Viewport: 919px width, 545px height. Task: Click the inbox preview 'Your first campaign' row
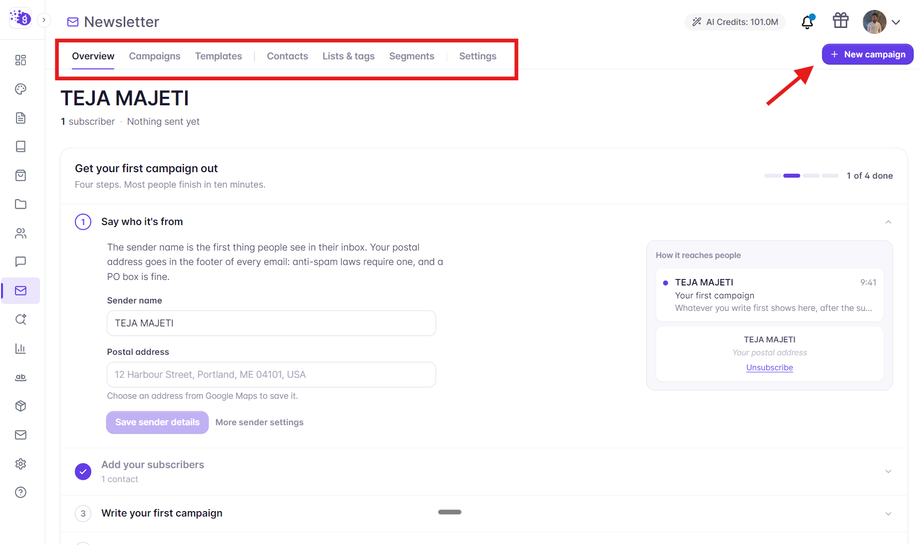[x=770, y=295]
